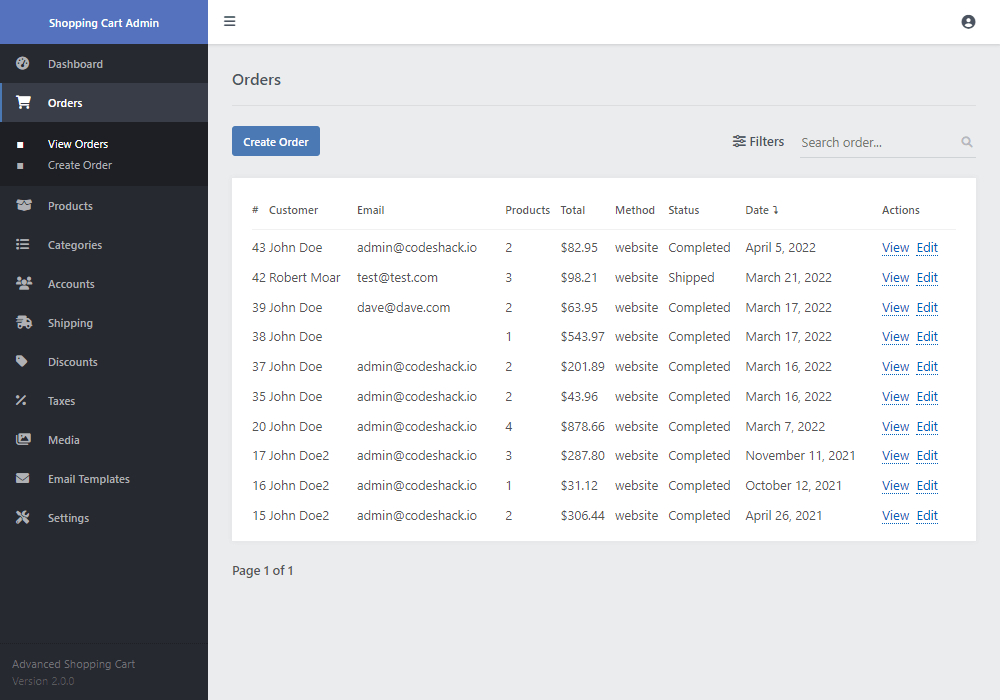Click the Email Templates envelope icon
This screenshot has width=1000, height=700.
point(22,478)
